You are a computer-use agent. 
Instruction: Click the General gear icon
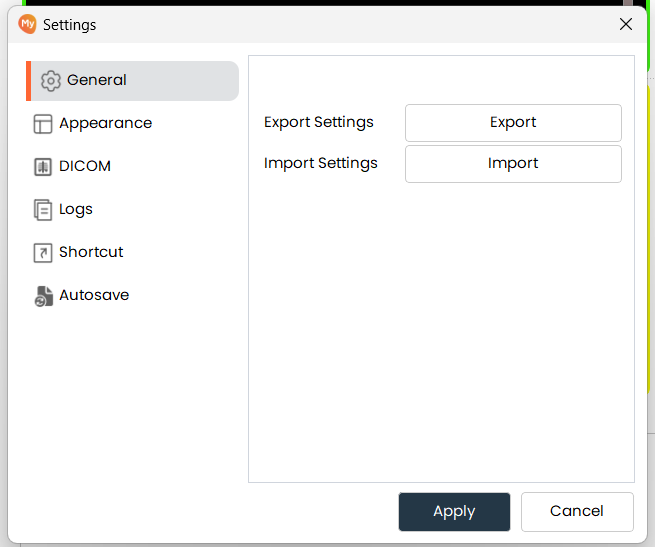pyautogui.click(x=51, y=81)
